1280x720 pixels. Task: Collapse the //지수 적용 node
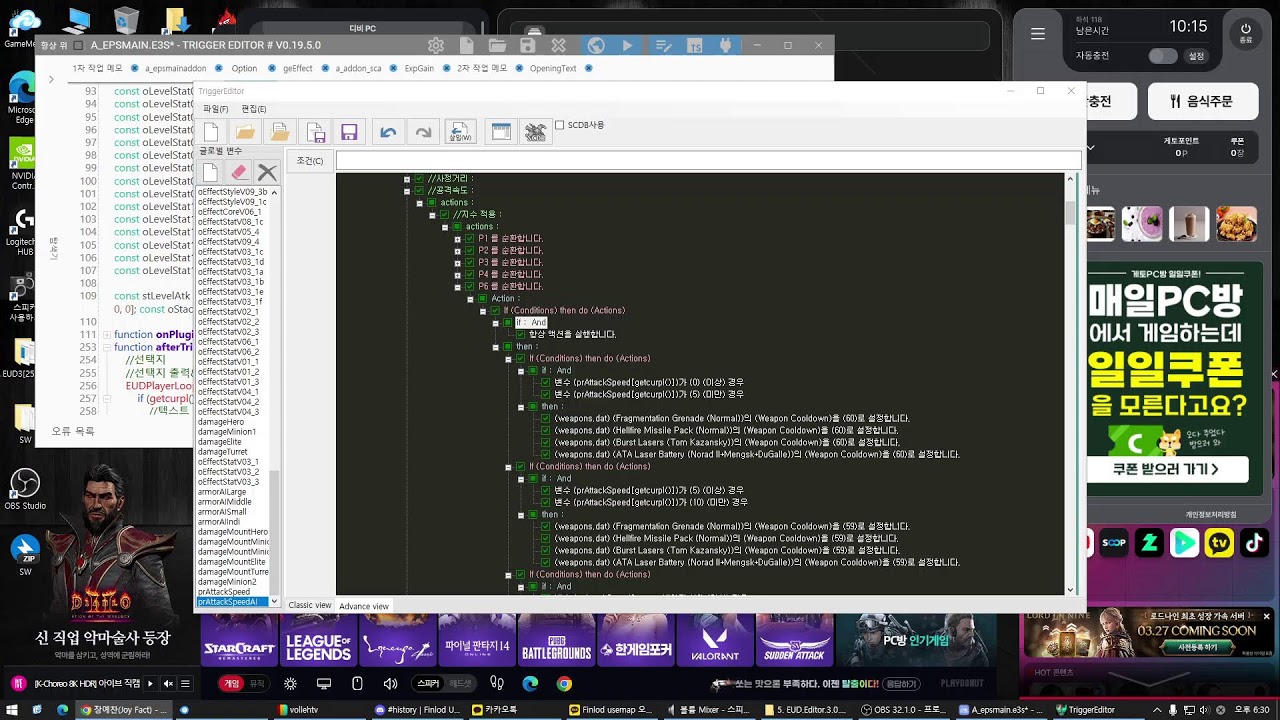(432, 214)
